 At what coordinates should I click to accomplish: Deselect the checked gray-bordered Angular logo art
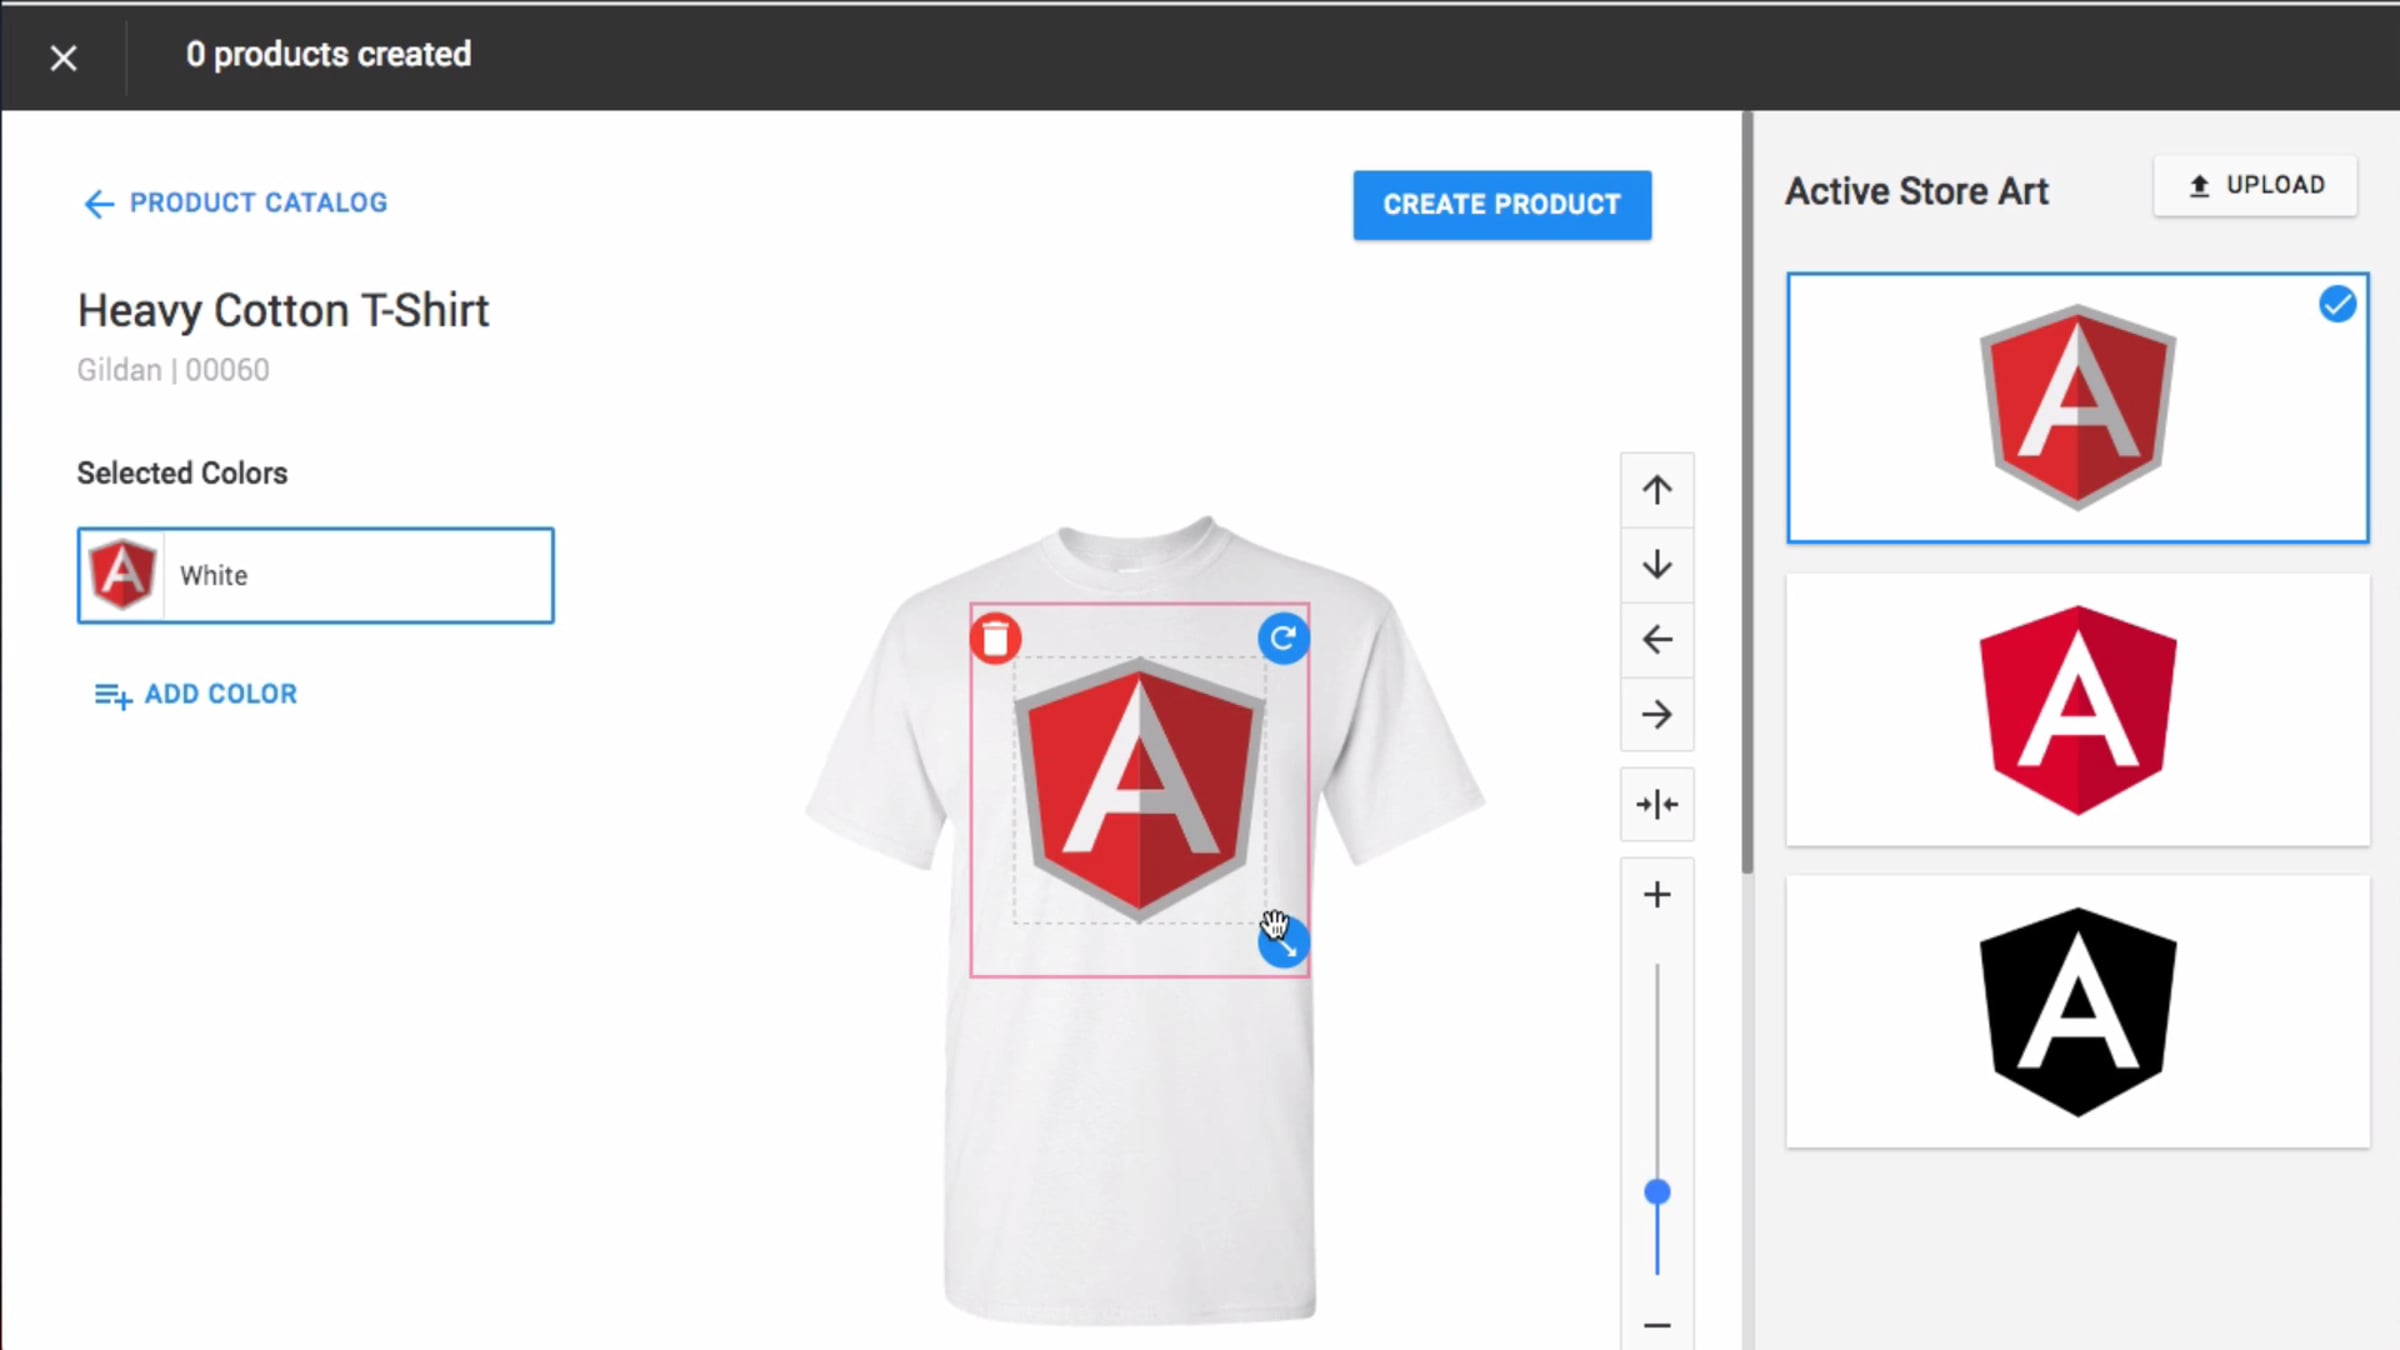coord(2077,408)
